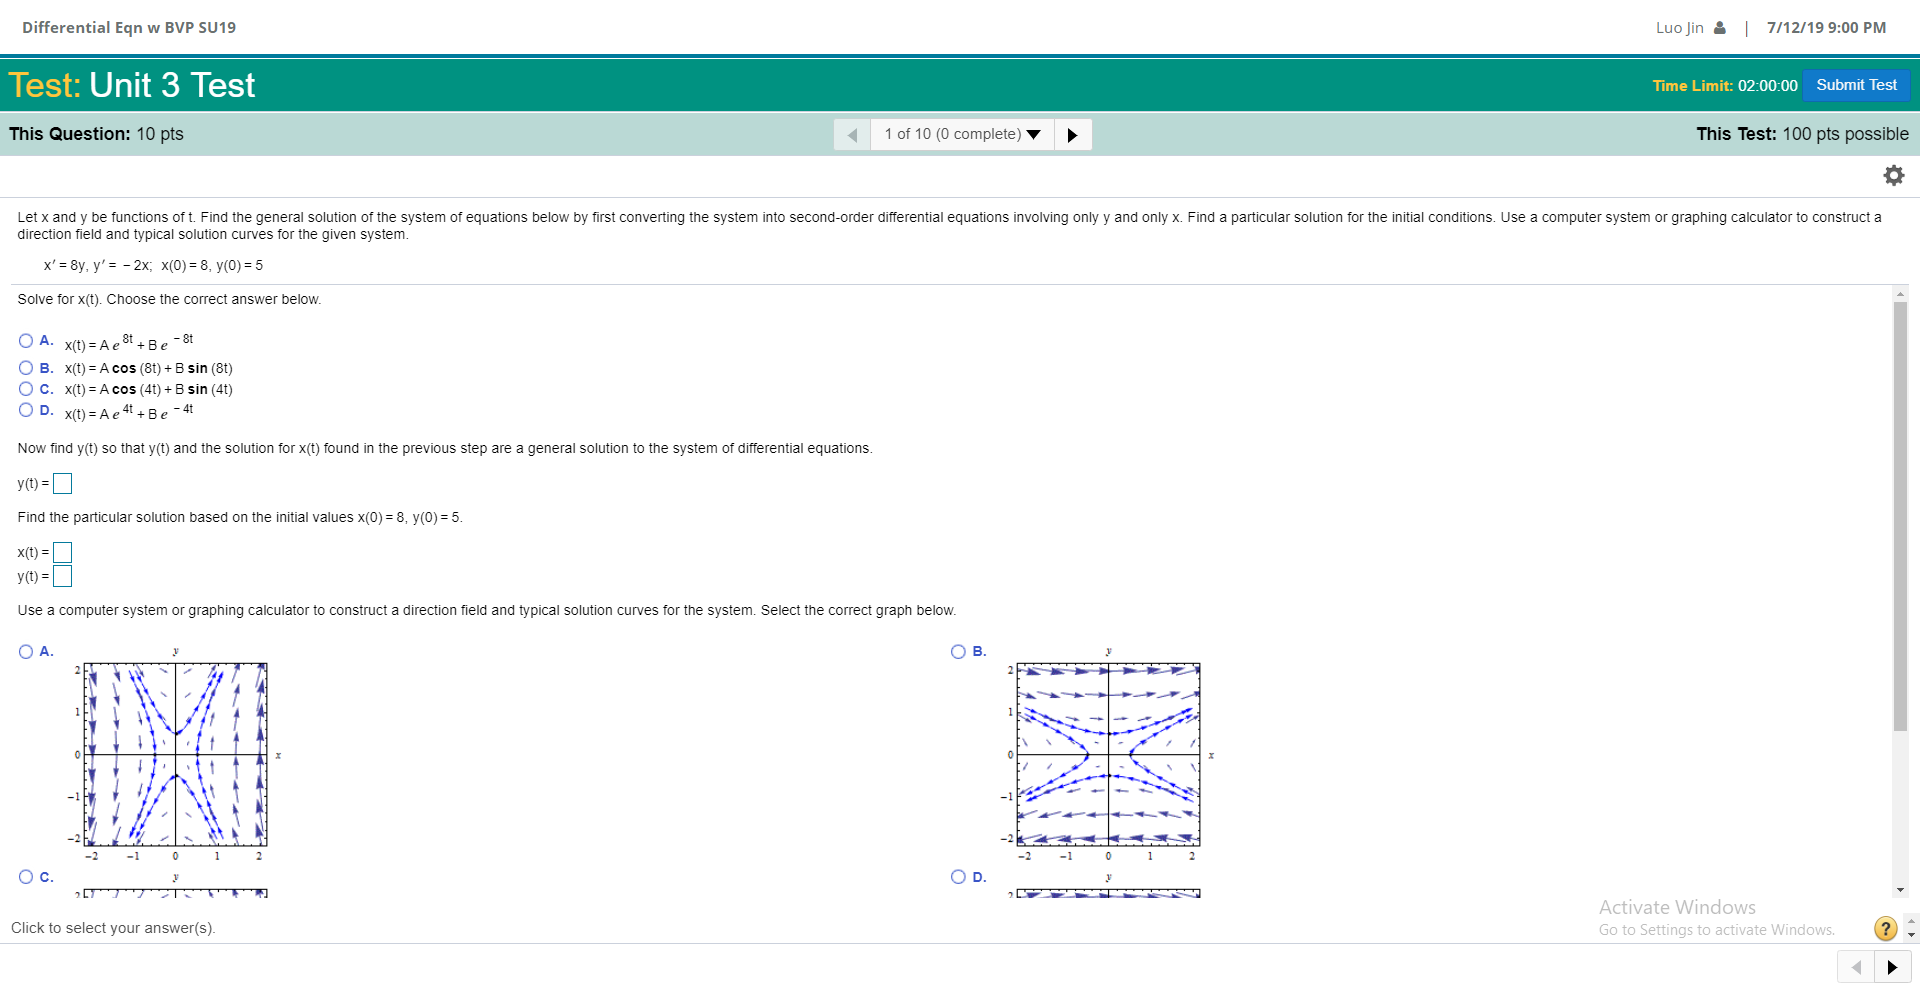
Task: Click the bottom-right next arrow button
Action: click(1892, 967)
